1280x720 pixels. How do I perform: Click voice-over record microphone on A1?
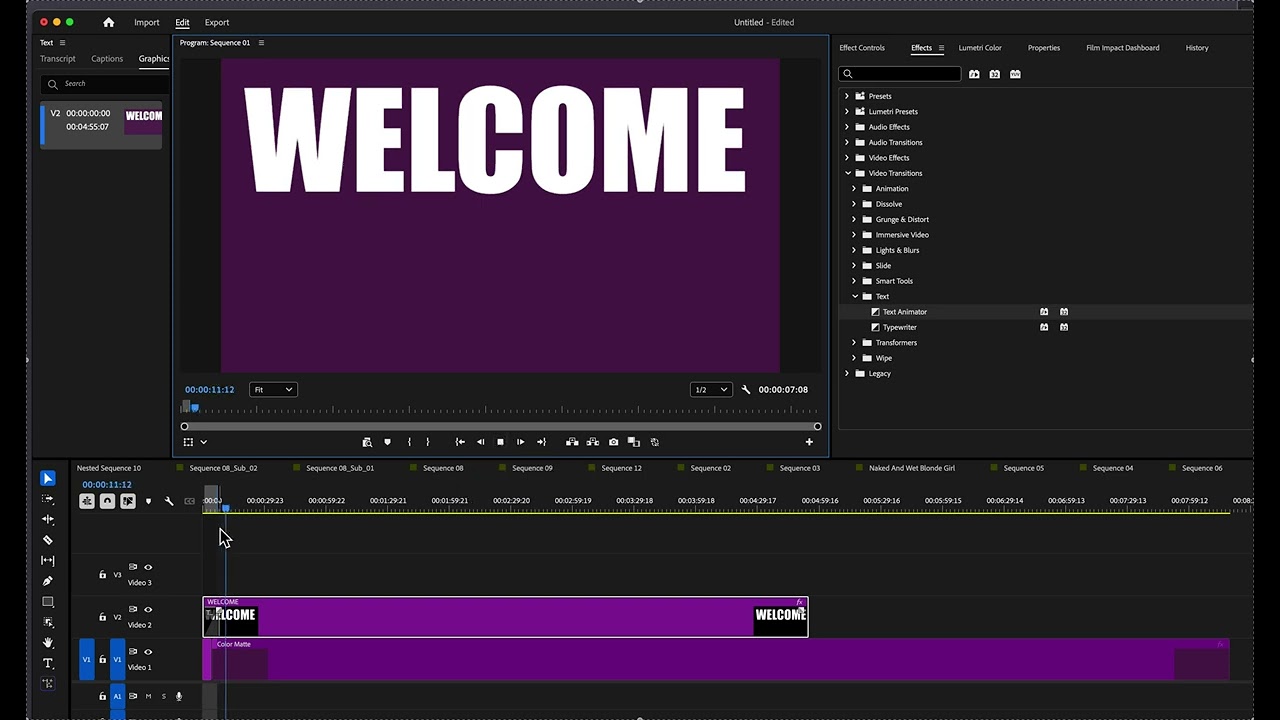click(x=179, y=696)
